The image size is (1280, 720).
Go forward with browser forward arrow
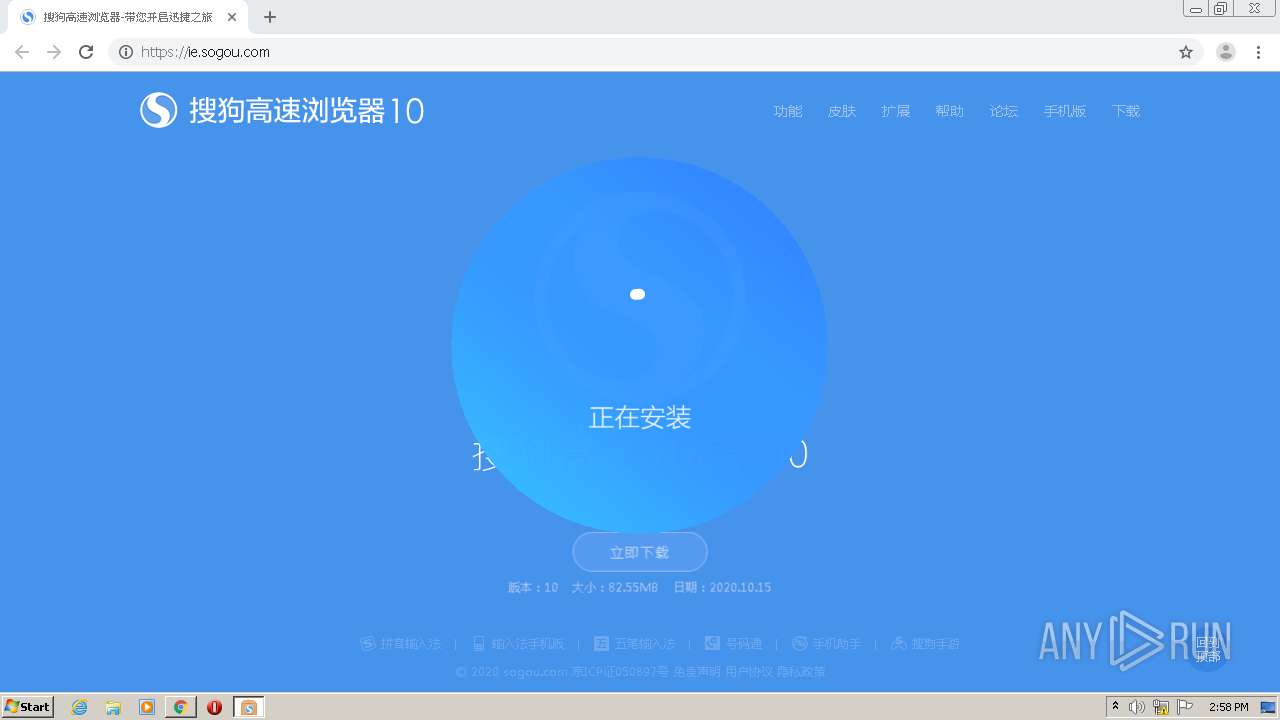click(x=54, y=52)
